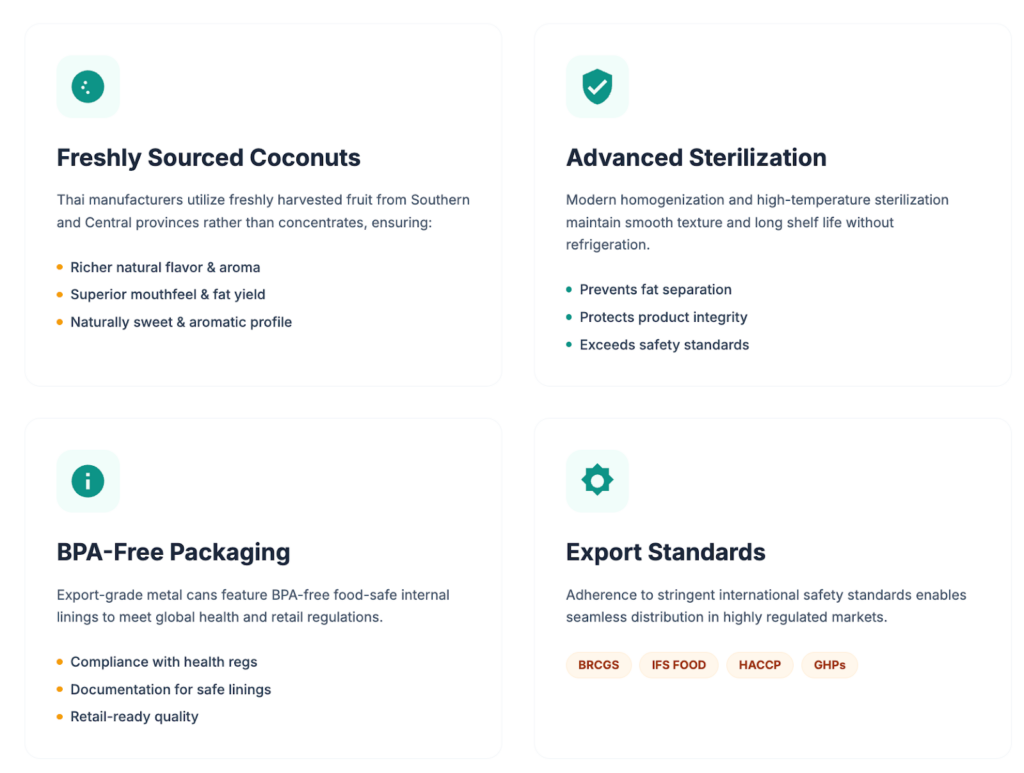Select Documentation for safe linings item
Image resolution: width=1024 pixels, height=773 pixels.
[170, 690]
